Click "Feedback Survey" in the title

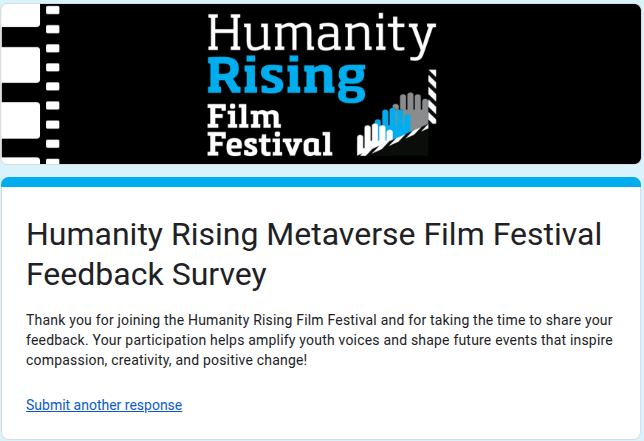[146, 273]
